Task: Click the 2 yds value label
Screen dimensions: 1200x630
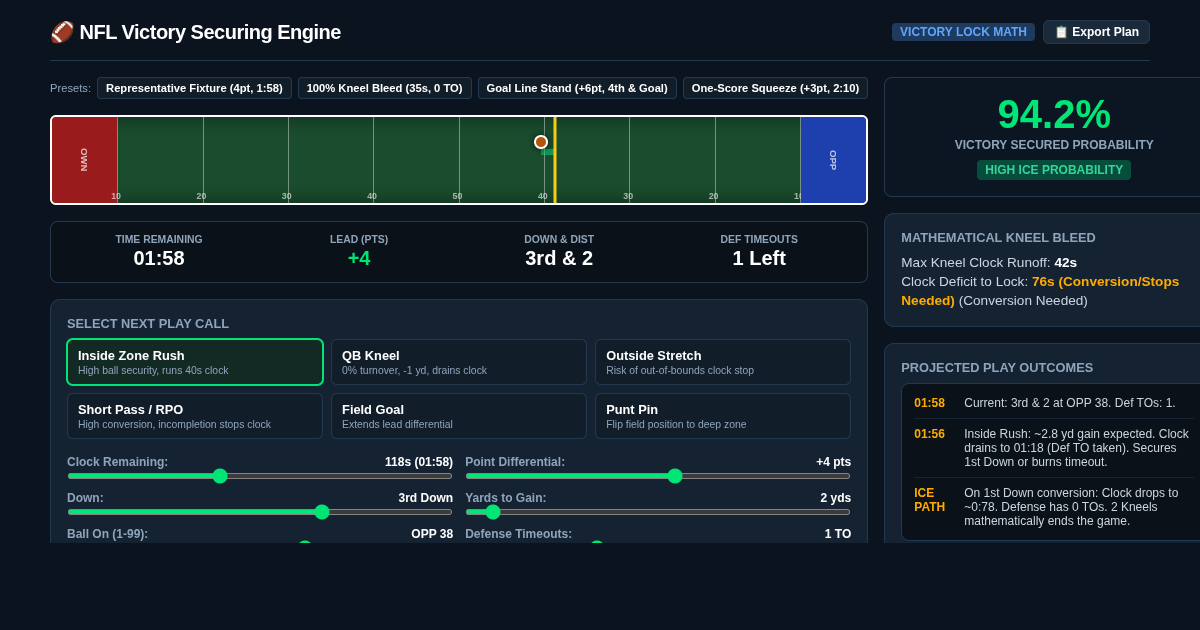Action: coord(836,498)
